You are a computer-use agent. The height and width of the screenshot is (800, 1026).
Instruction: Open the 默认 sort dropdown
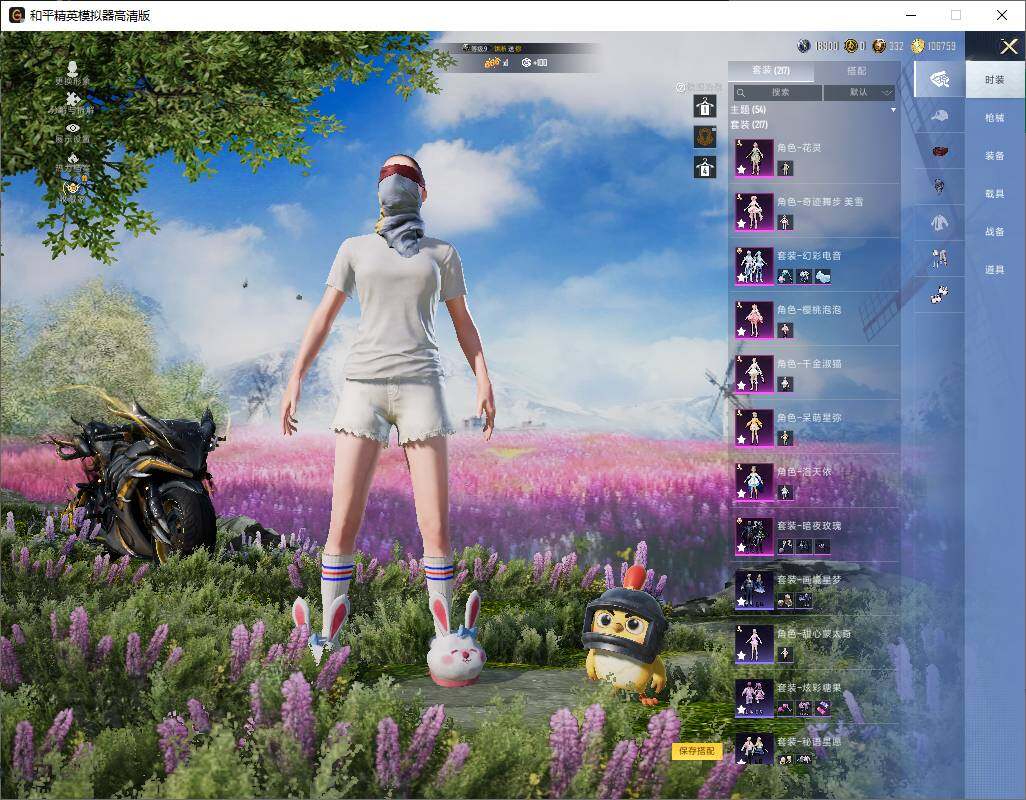pos(859,93)
